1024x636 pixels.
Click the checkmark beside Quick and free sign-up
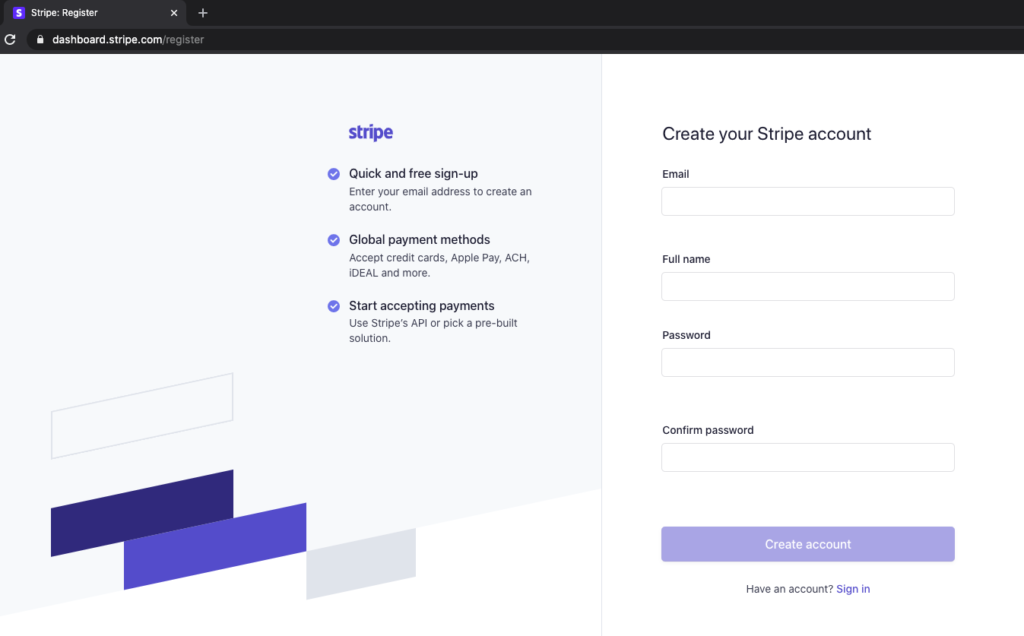[x=333, y=174]
